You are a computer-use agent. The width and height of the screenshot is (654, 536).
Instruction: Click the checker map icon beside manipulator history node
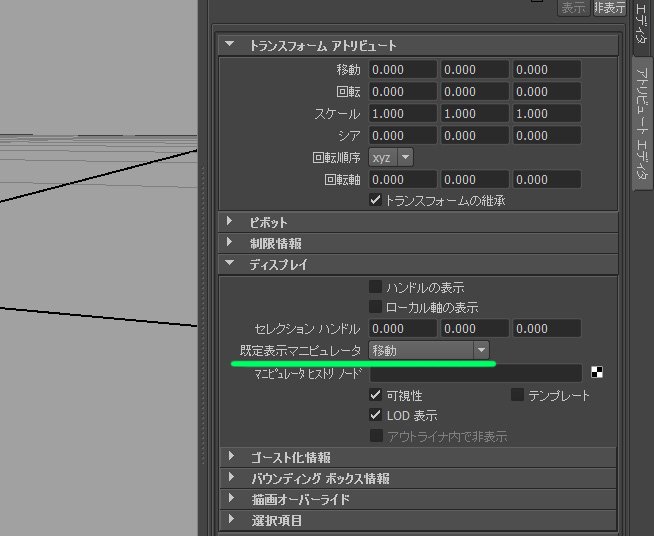pyautogui.click(x=597, y=372)
